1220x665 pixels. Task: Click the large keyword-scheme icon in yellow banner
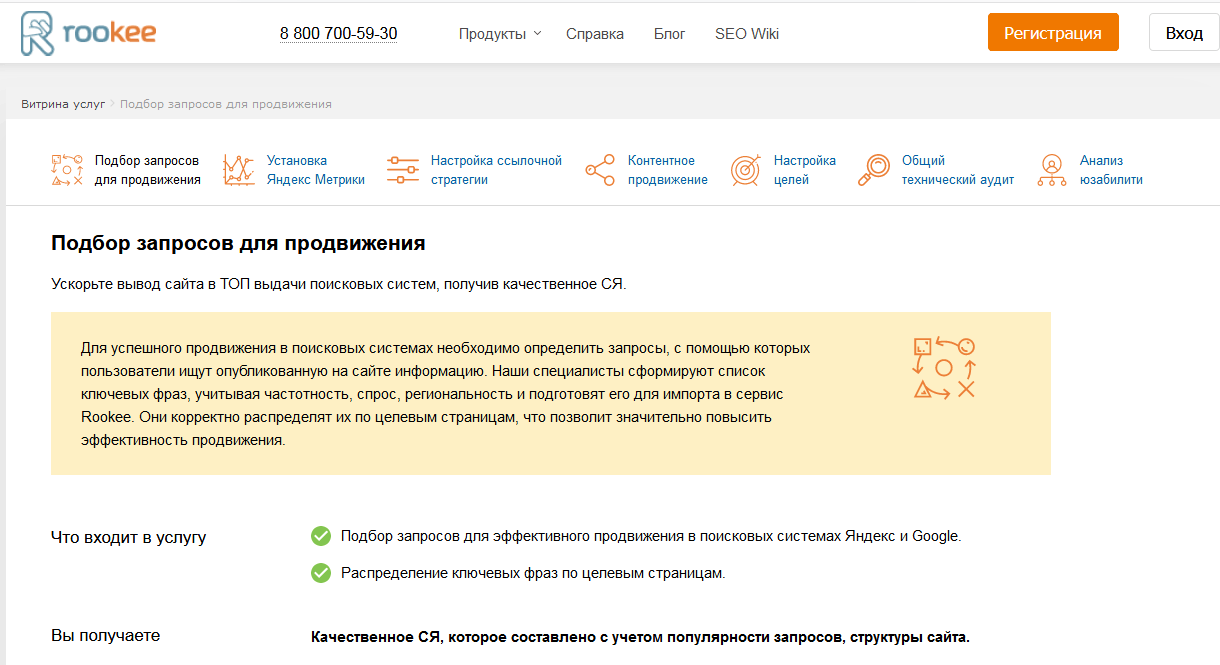(943, 368)
